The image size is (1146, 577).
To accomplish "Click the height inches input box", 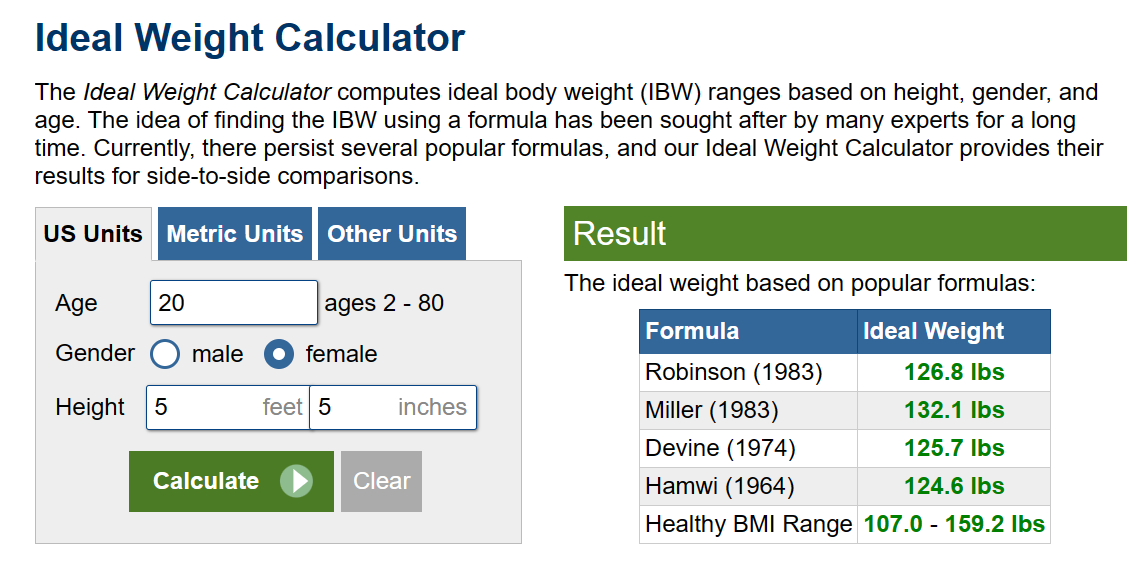I will click(x=392, y=408).
